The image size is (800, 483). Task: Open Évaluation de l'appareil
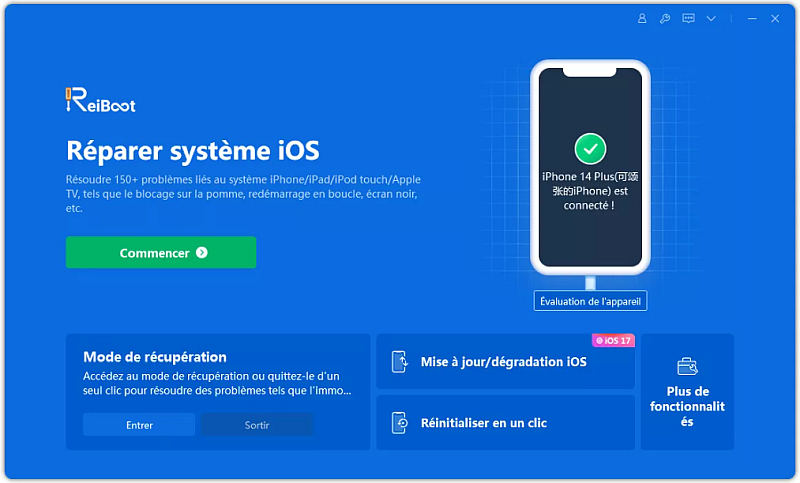coord(590,301)
